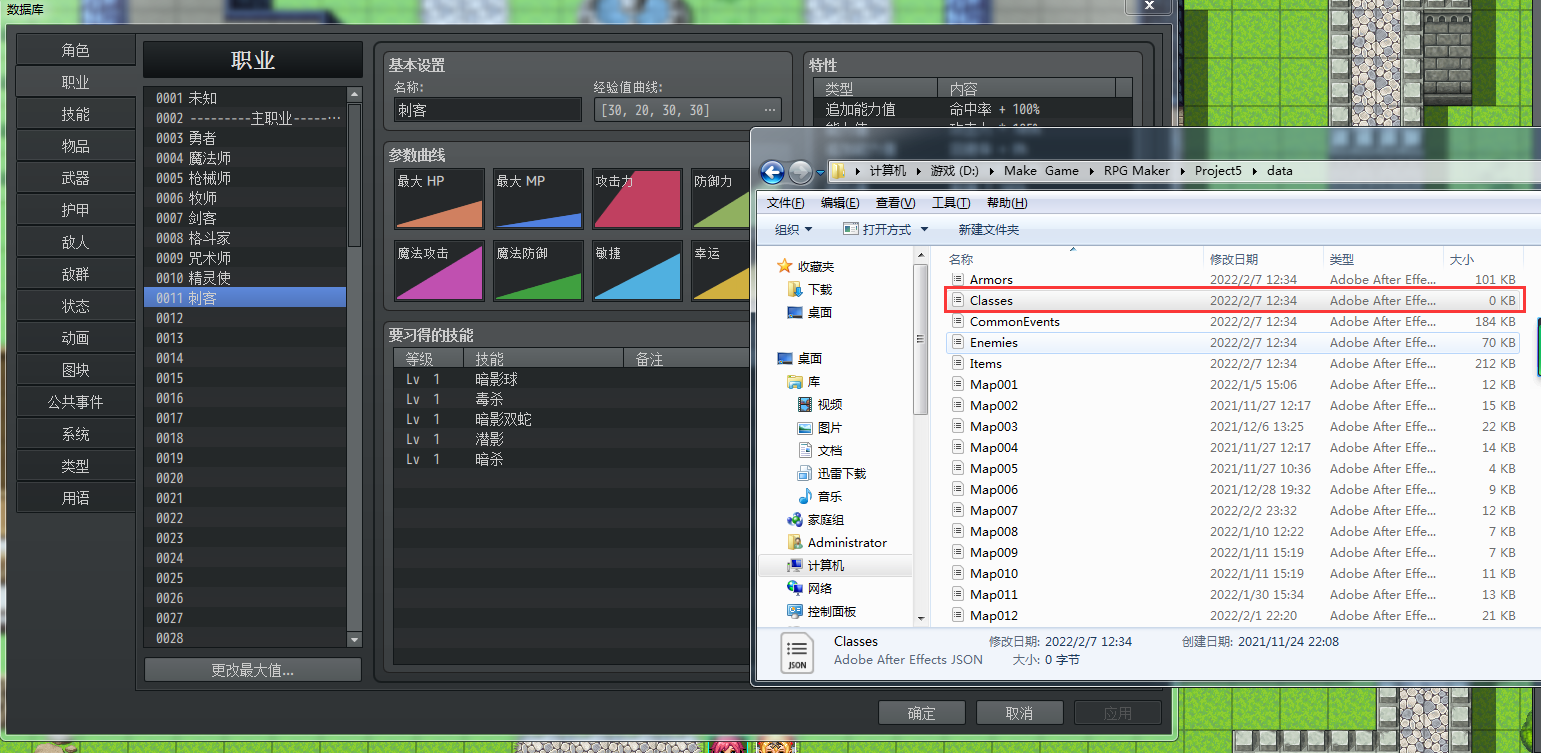
Task: Sort by 修改日期 column header
Action: tap(1263, 259)
